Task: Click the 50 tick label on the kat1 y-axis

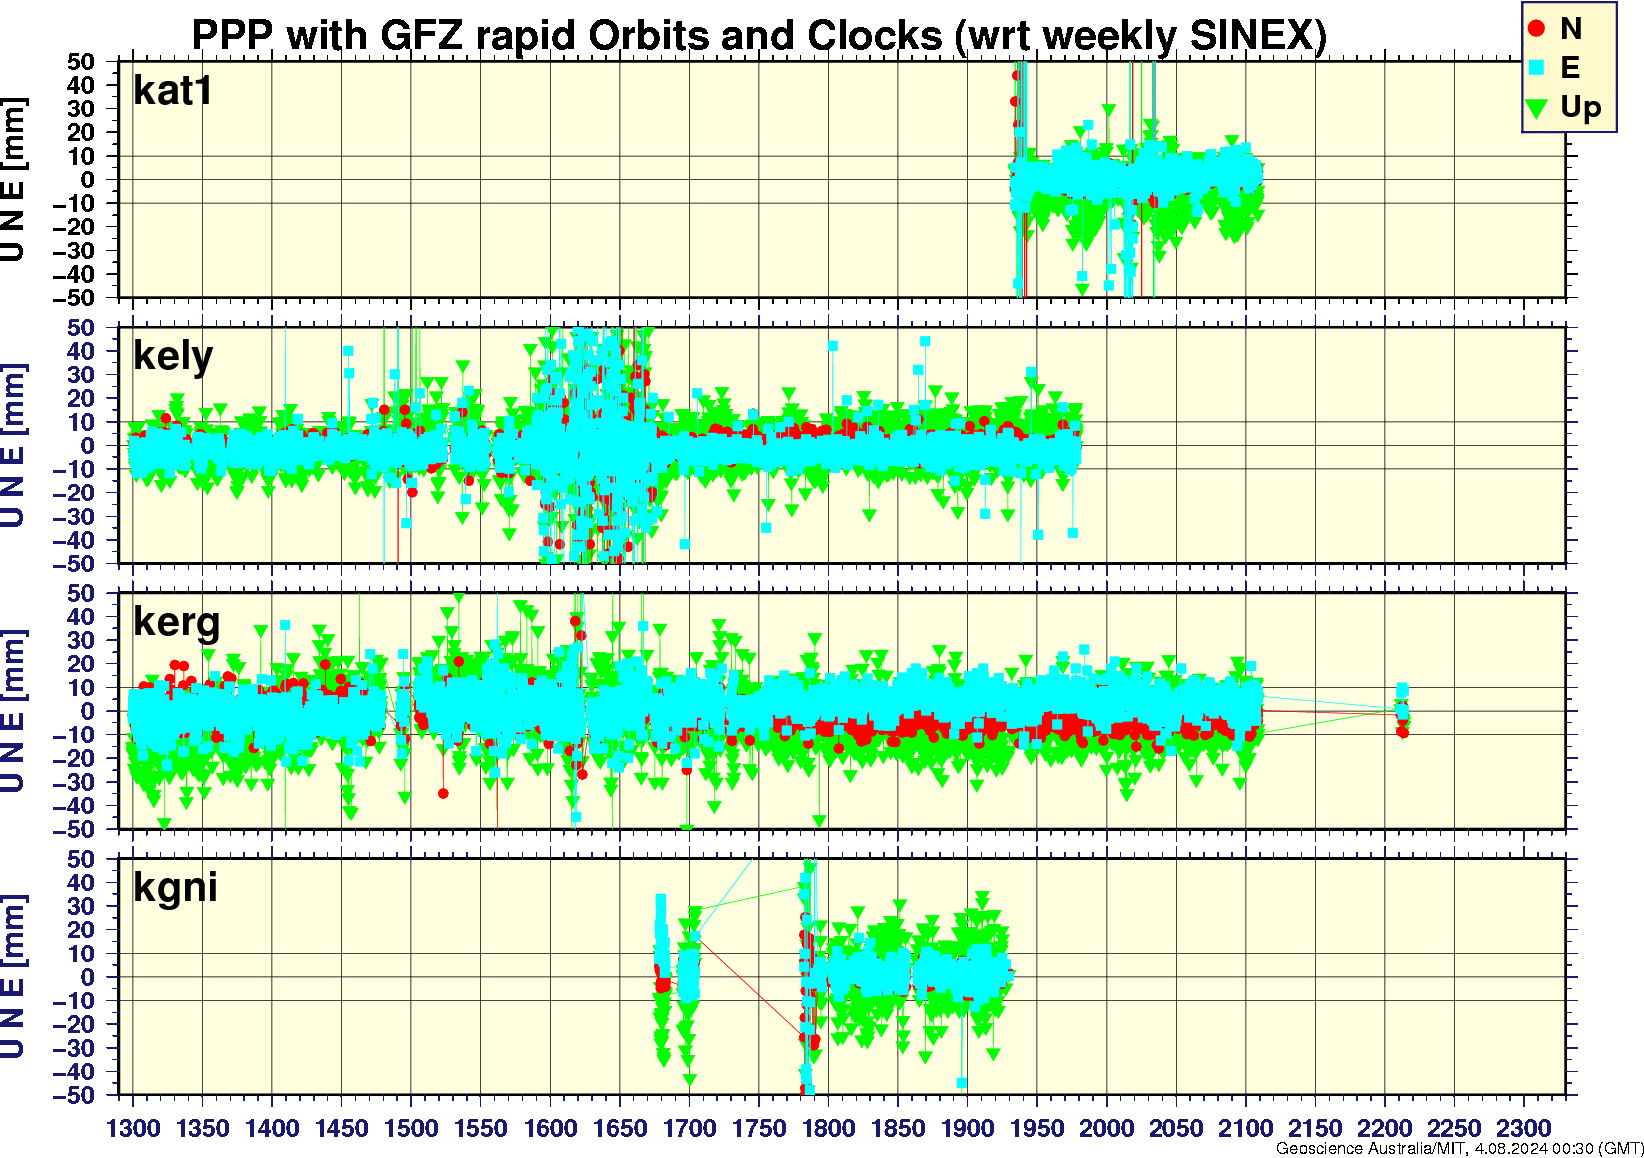Action: (81, 62)
